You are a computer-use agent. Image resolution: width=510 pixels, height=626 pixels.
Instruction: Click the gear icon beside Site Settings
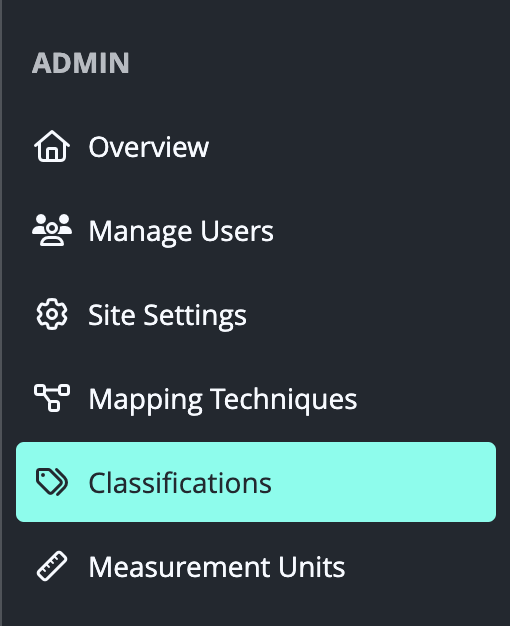(52, 314)
